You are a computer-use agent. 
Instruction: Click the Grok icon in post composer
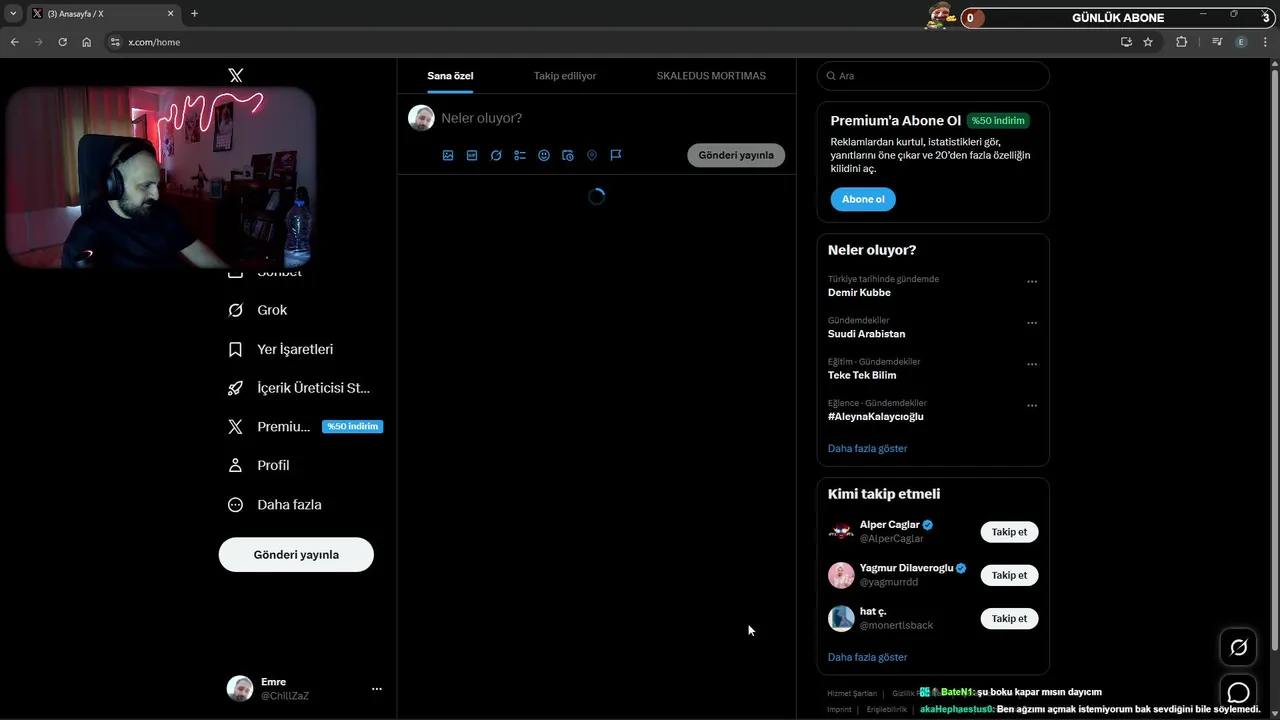click(x=496, y=155)
